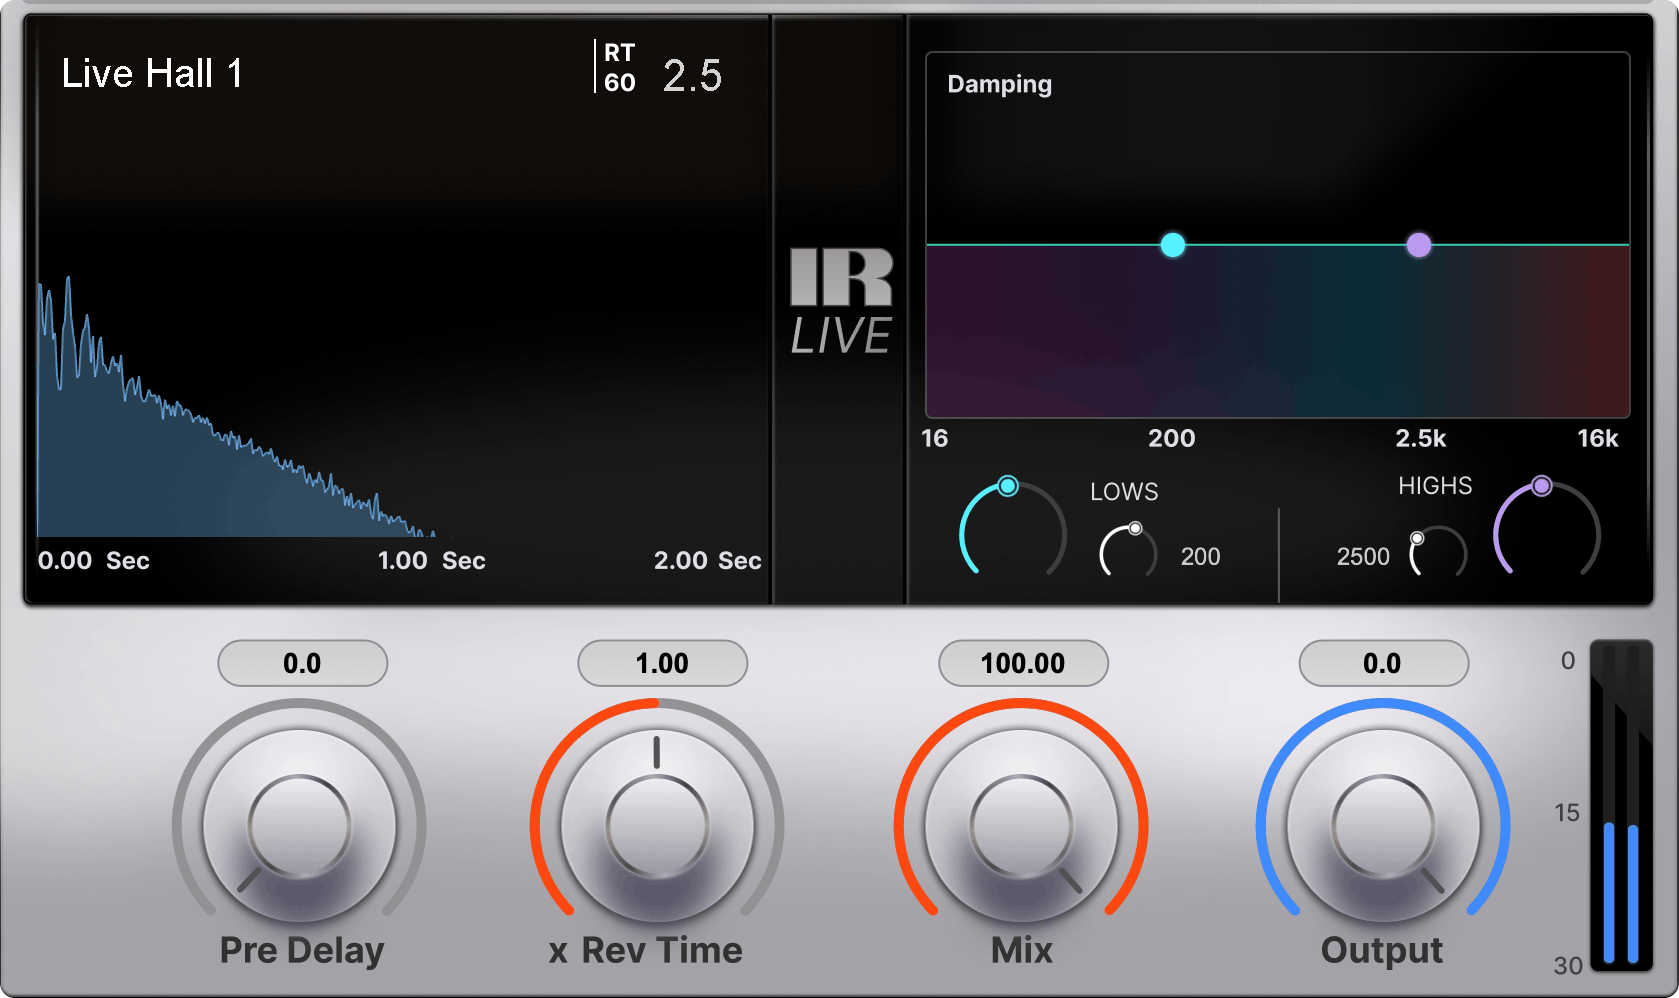The height and width of the screenshot is (998, 1679).
Task: Click the Mix knob
Action: (1021, 826)
